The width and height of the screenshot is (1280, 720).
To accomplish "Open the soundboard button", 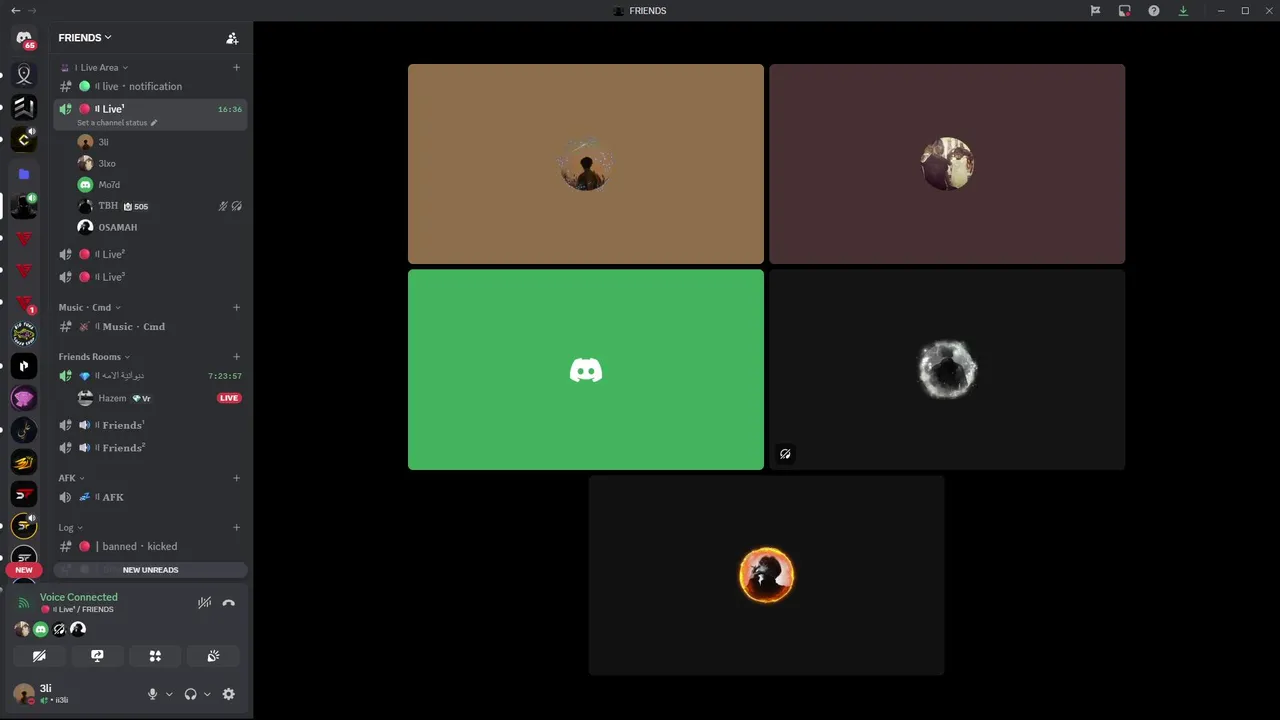I will click(x=213, y=656).
